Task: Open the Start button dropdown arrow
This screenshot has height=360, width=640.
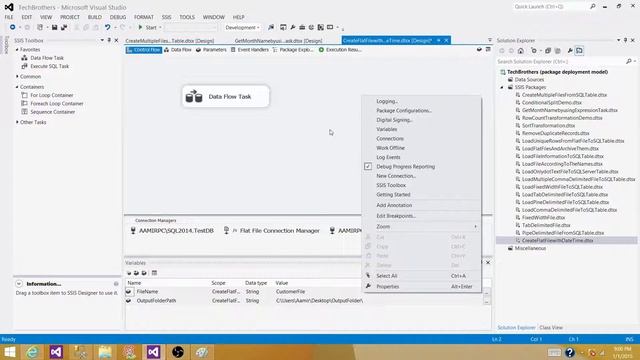Action: pyautogui.click(x=160, y=27)
